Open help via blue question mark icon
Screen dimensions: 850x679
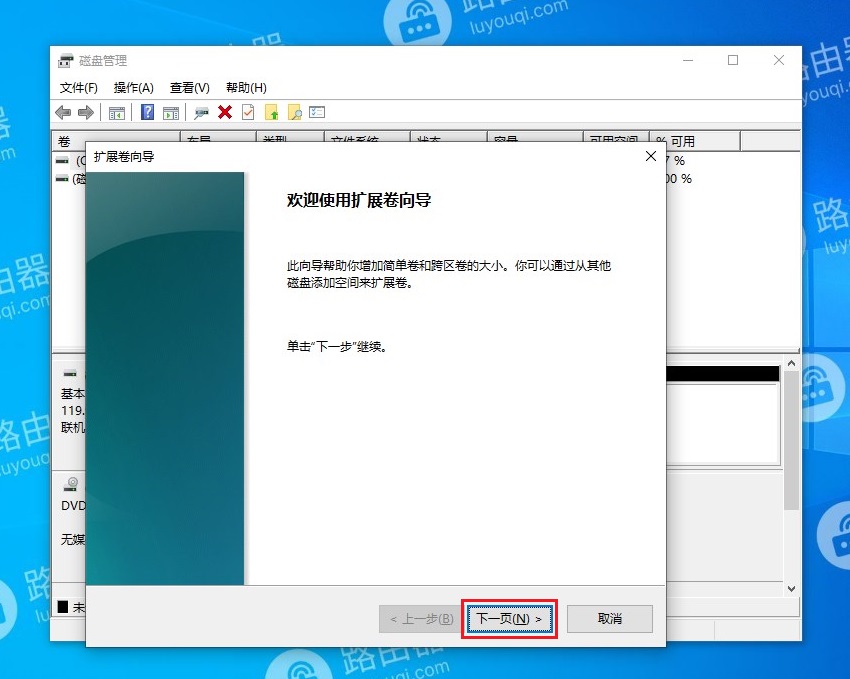(147, 112)
